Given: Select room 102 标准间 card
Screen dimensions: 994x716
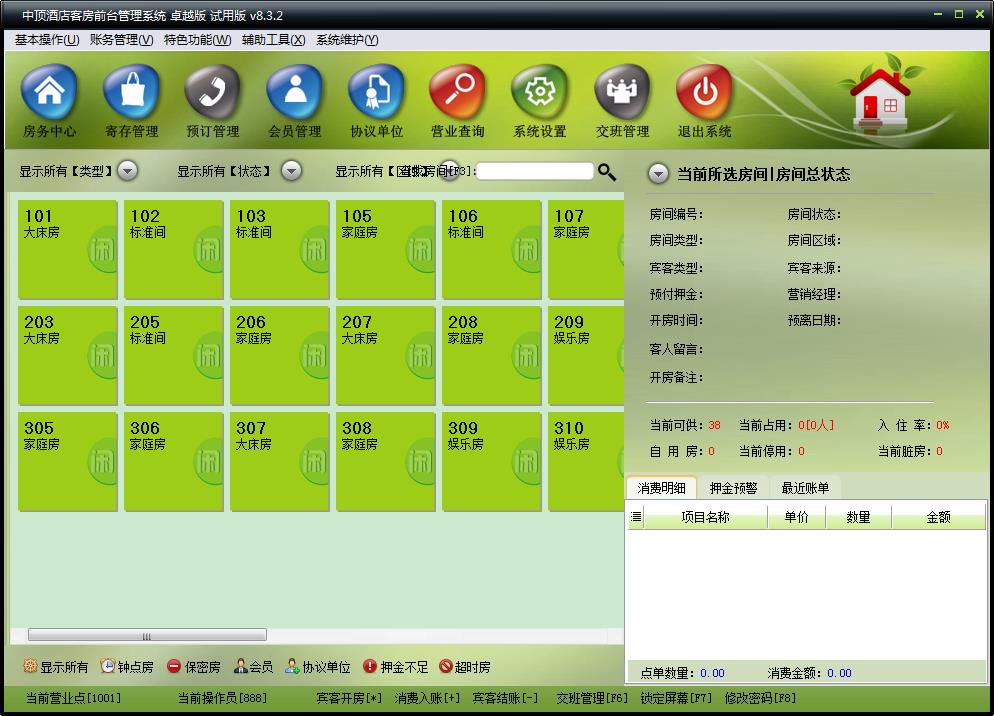Looking at the screenshot, I should coord(174,249).
